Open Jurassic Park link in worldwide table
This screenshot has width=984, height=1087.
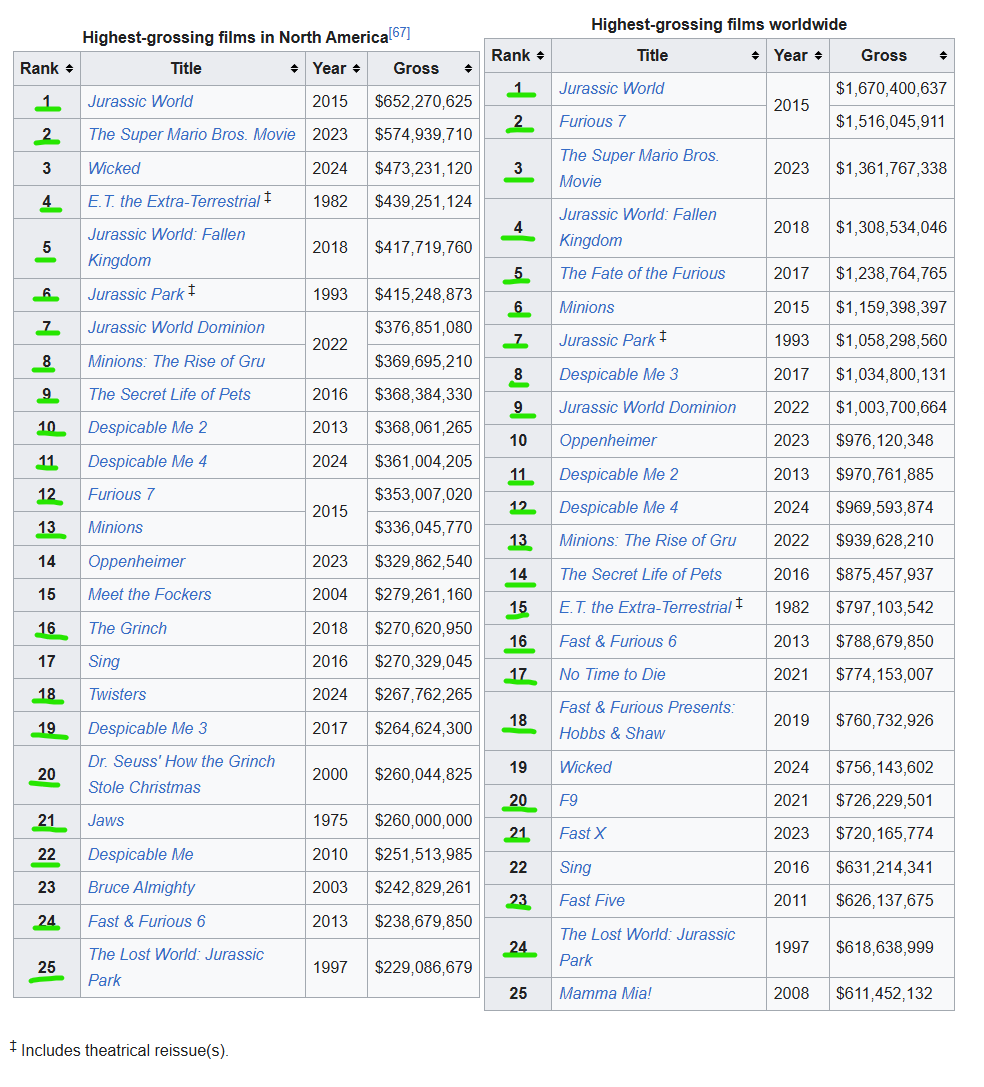click(x=607, y=340)
